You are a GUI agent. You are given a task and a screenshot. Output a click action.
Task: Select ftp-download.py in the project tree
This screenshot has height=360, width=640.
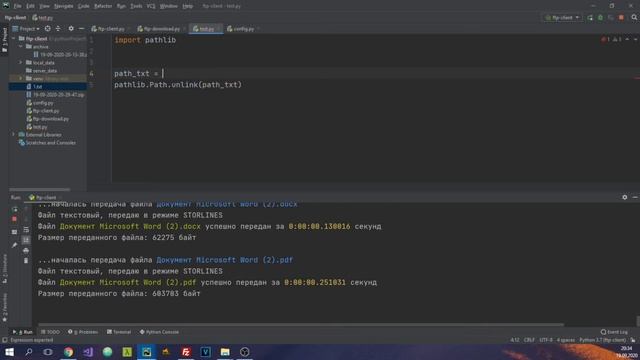(48, 119)
